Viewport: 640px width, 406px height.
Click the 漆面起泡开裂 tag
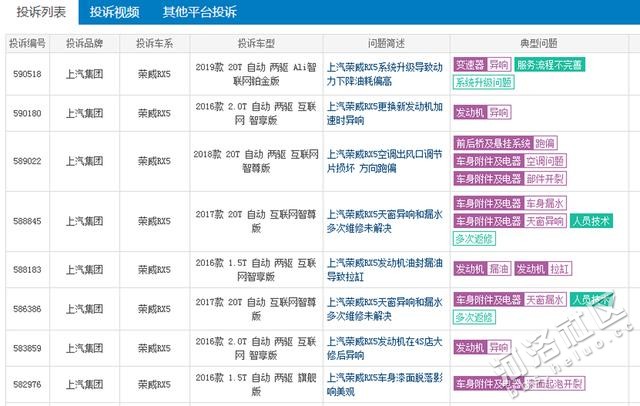(x=519, y=384)
